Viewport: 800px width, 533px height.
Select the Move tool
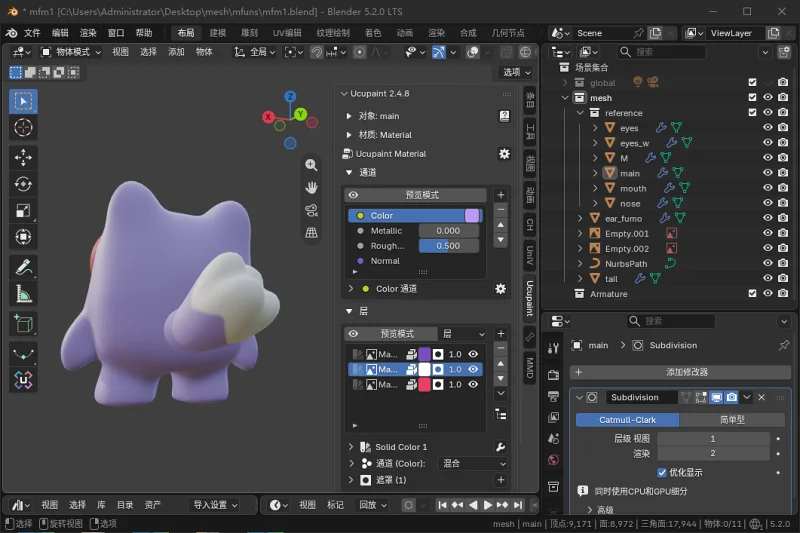tap(23, 158)
